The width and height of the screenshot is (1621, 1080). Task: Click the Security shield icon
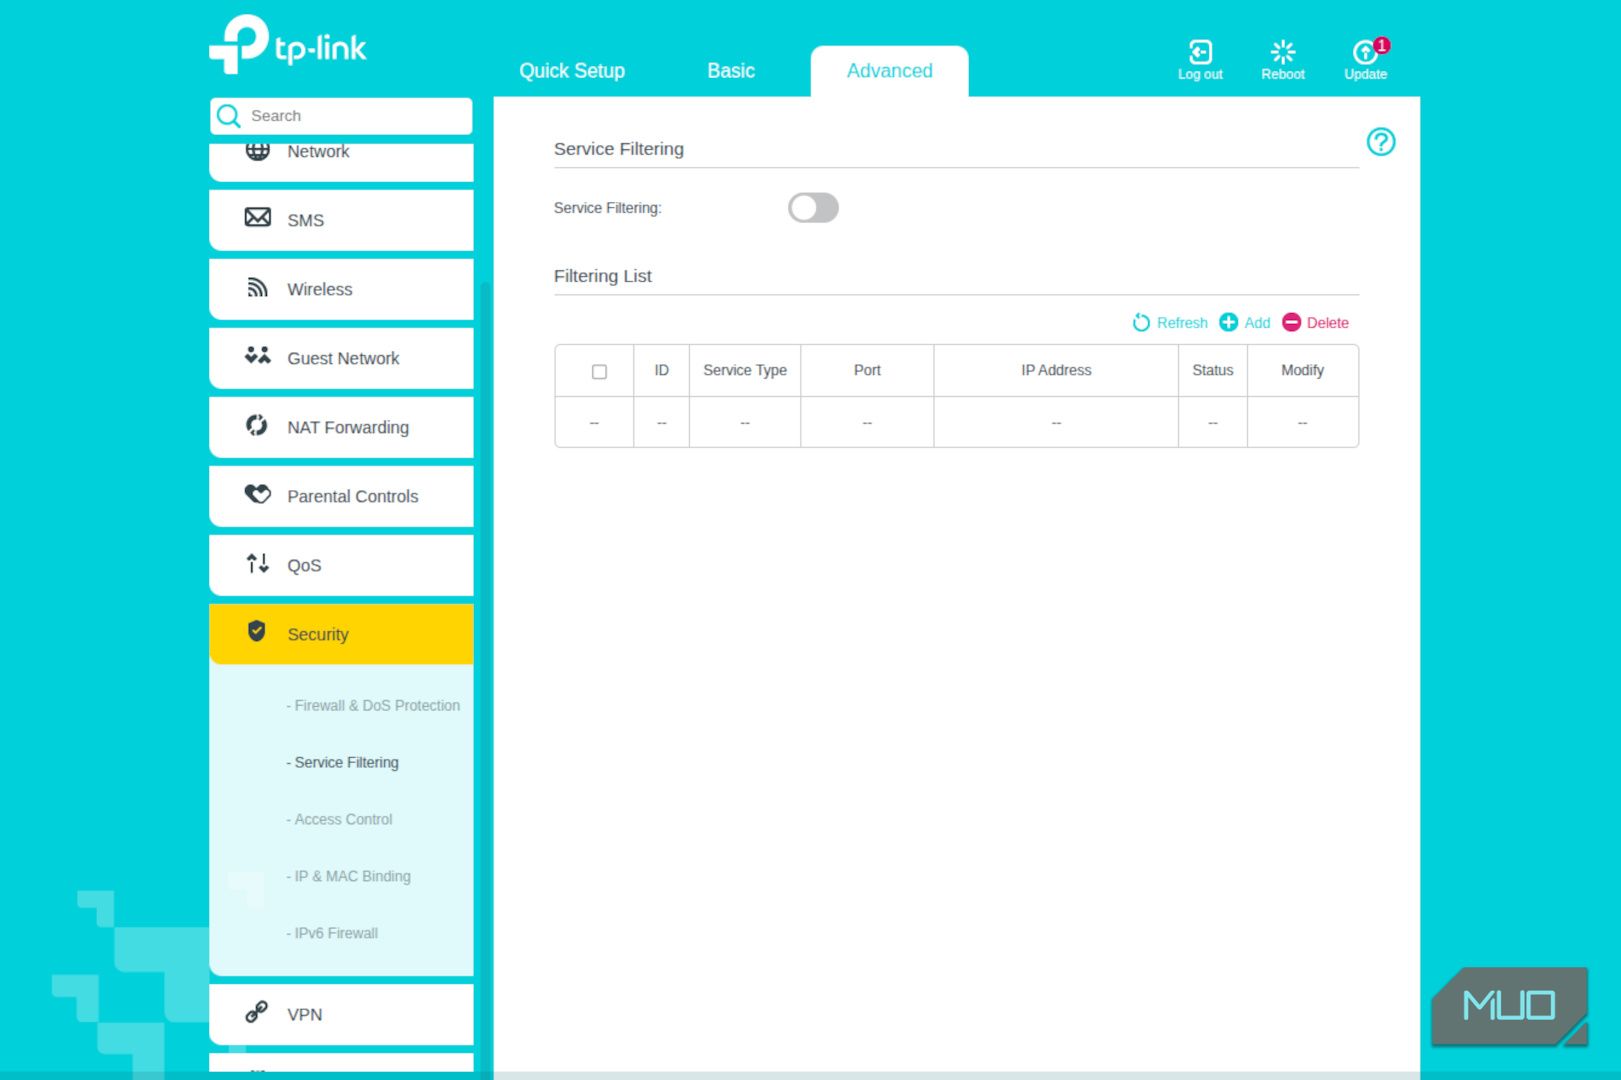click(257, 631)
